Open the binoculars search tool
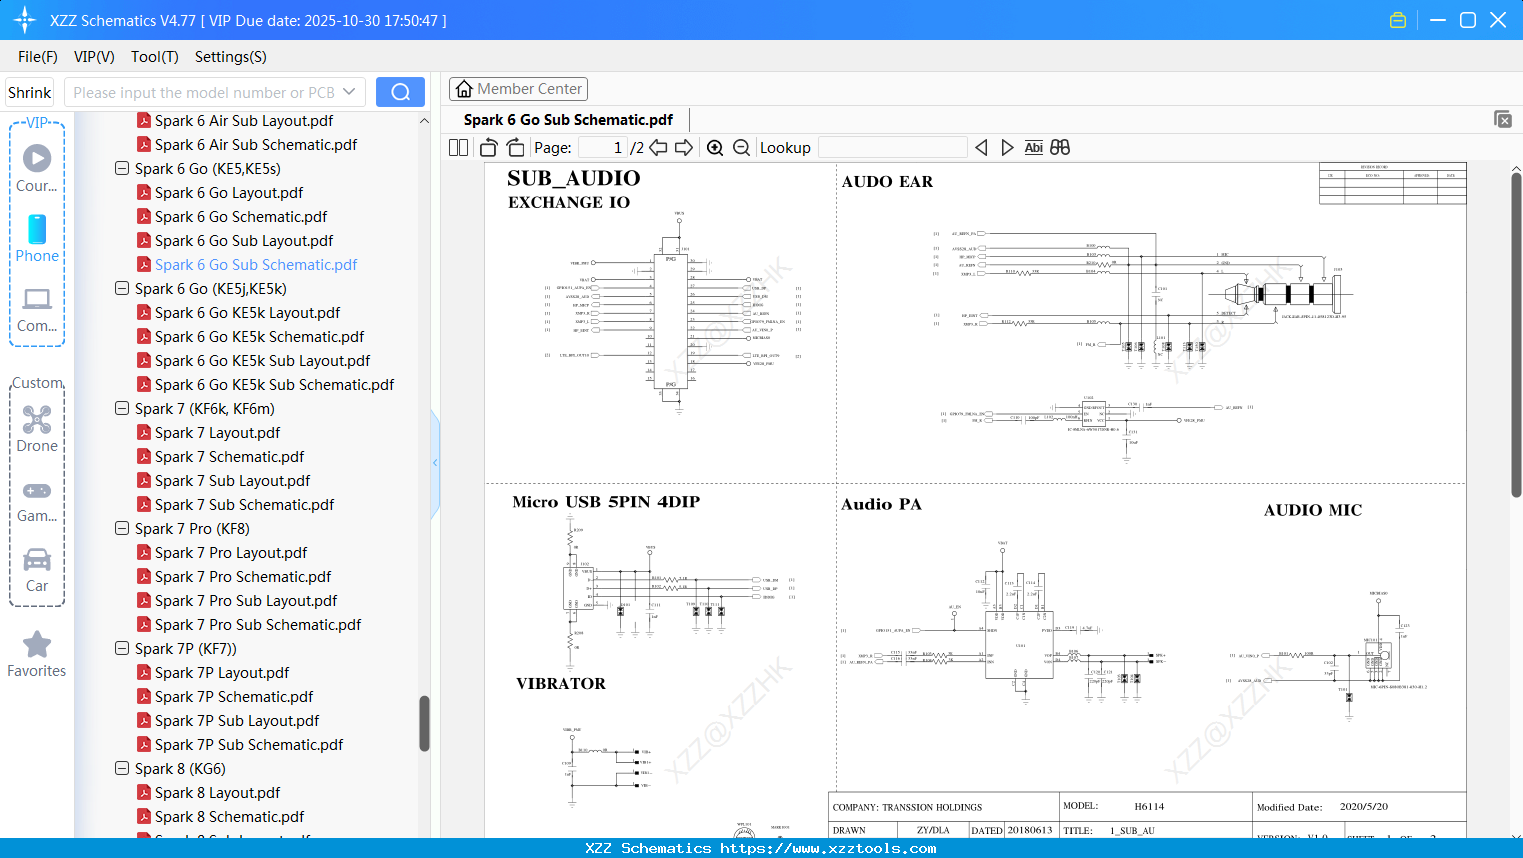The width and height of the screenshot is (1523, 858). coord(1060,147)
